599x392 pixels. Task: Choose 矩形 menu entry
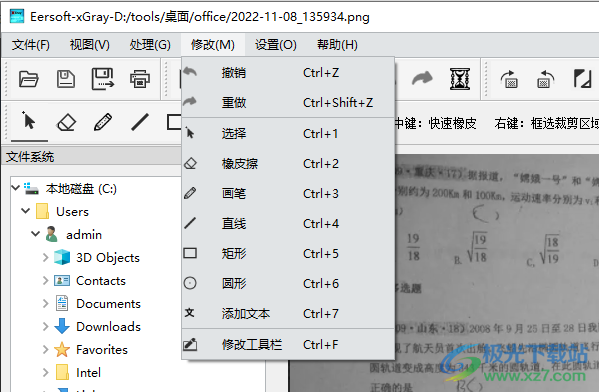[x=288, y=253]
